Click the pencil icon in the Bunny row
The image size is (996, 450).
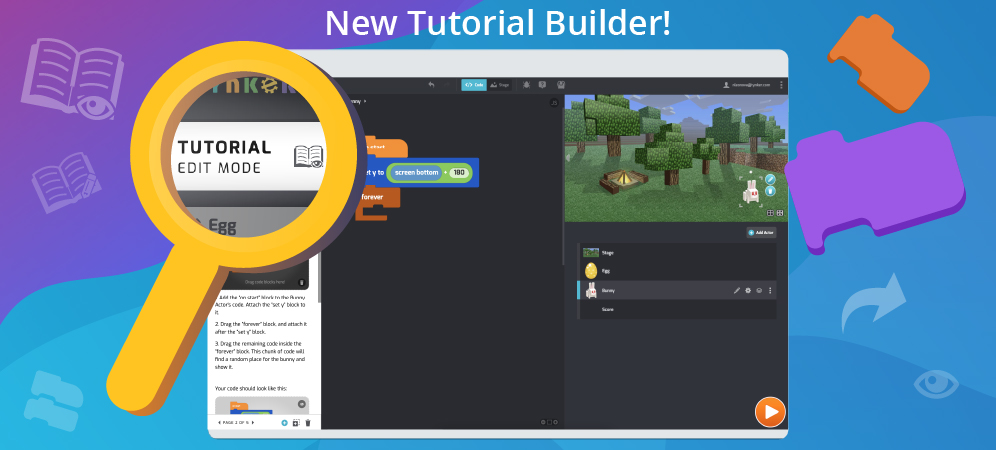(x=737, y=290)
